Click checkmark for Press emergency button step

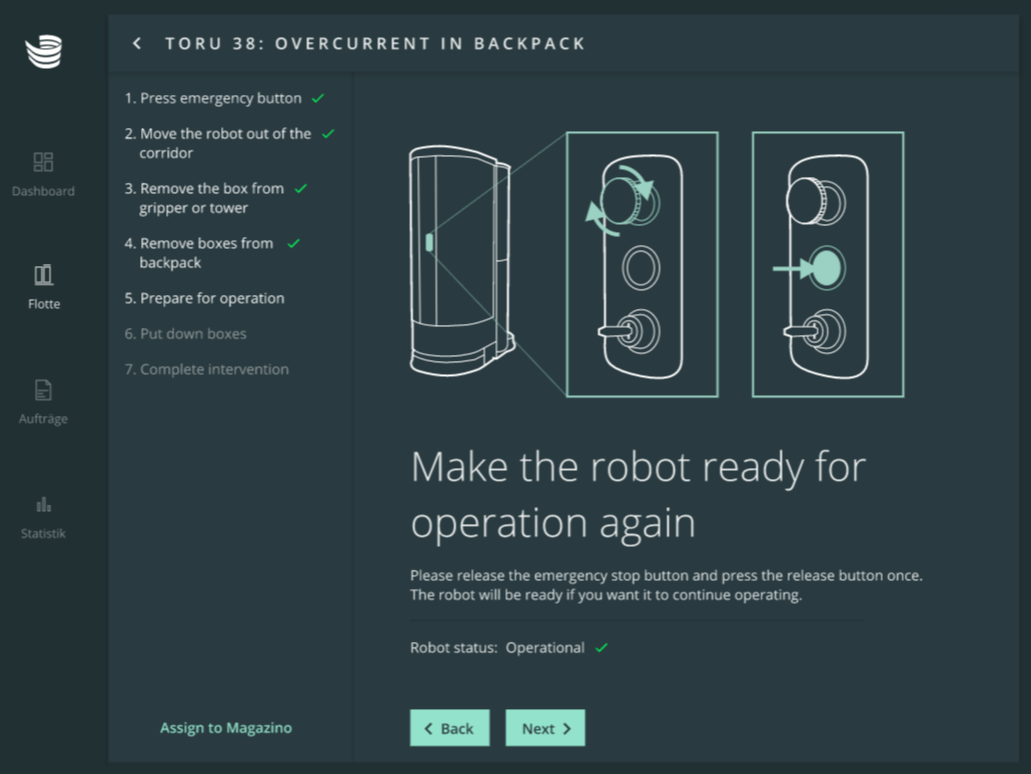point(318,99)
